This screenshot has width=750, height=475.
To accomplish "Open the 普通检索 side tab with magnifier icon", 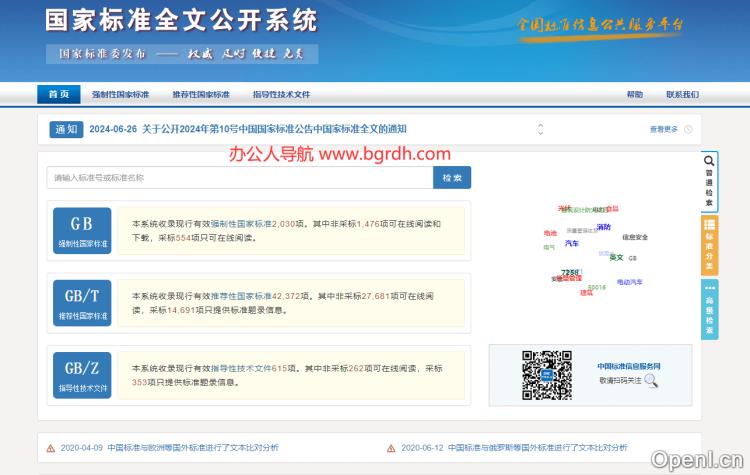I will pos(709,180).
